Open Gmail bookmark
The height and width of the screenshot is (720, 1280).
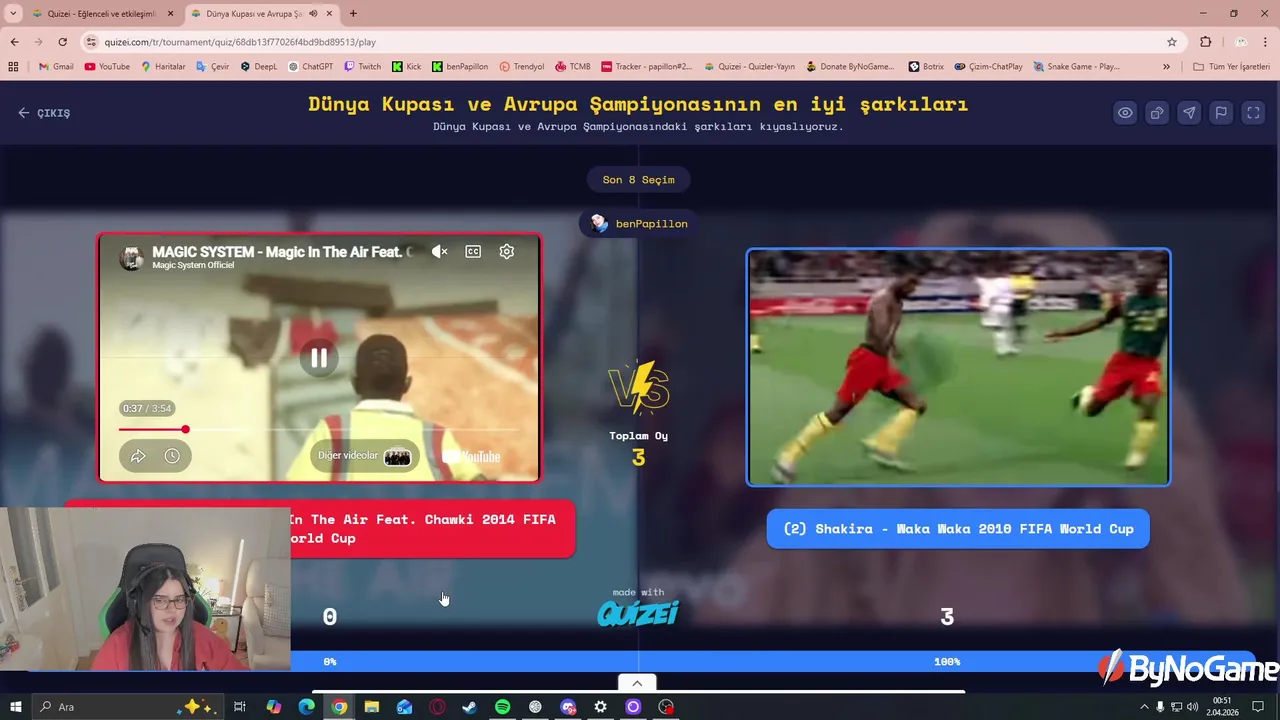click(56, 67)
